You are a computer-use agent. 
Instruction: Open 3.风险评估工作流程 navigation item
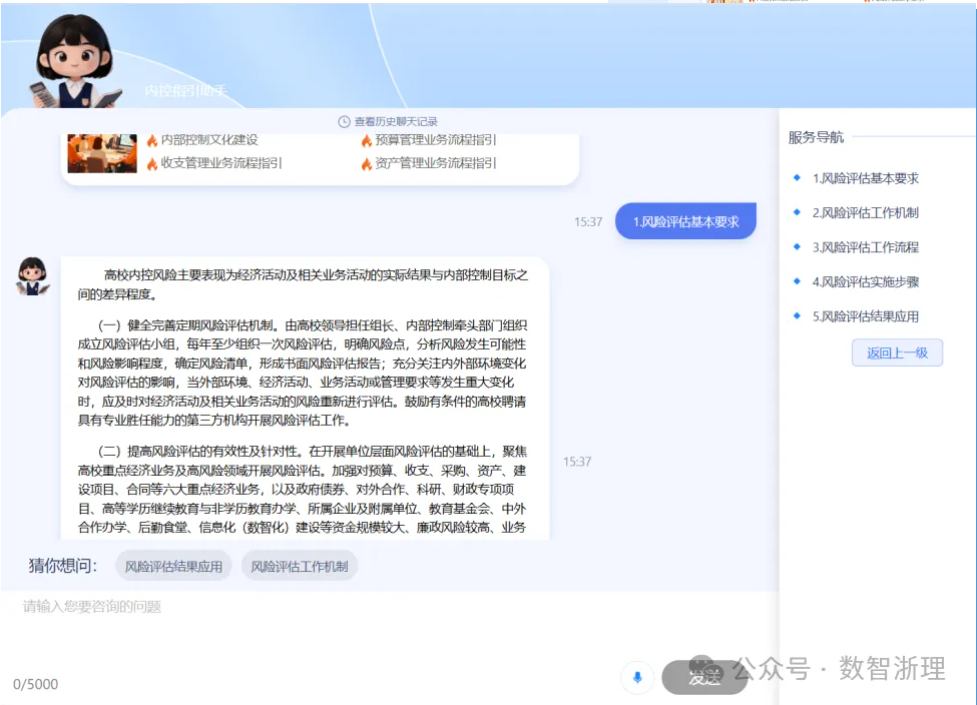tap(865, 247)
